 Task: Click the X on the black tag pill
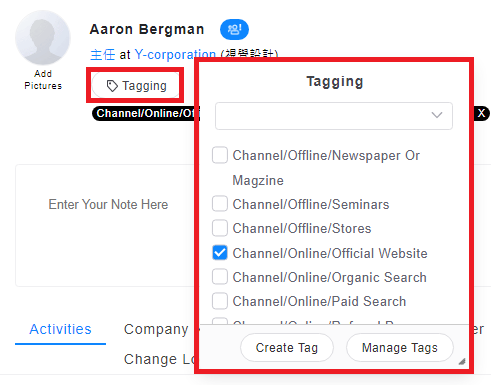click(x=481, y=113)
